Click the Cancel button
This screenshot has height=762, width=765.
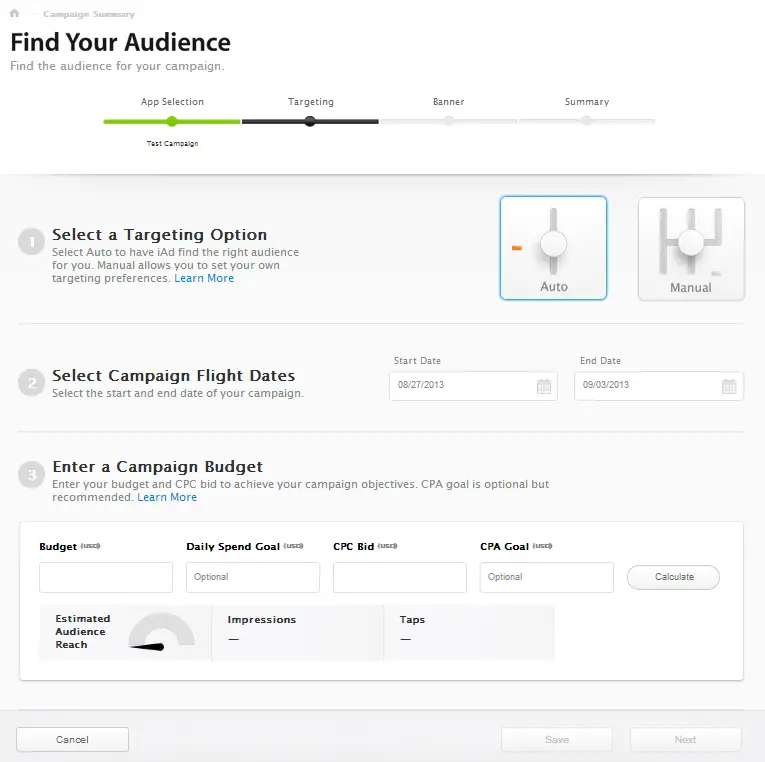click(72, 740)
